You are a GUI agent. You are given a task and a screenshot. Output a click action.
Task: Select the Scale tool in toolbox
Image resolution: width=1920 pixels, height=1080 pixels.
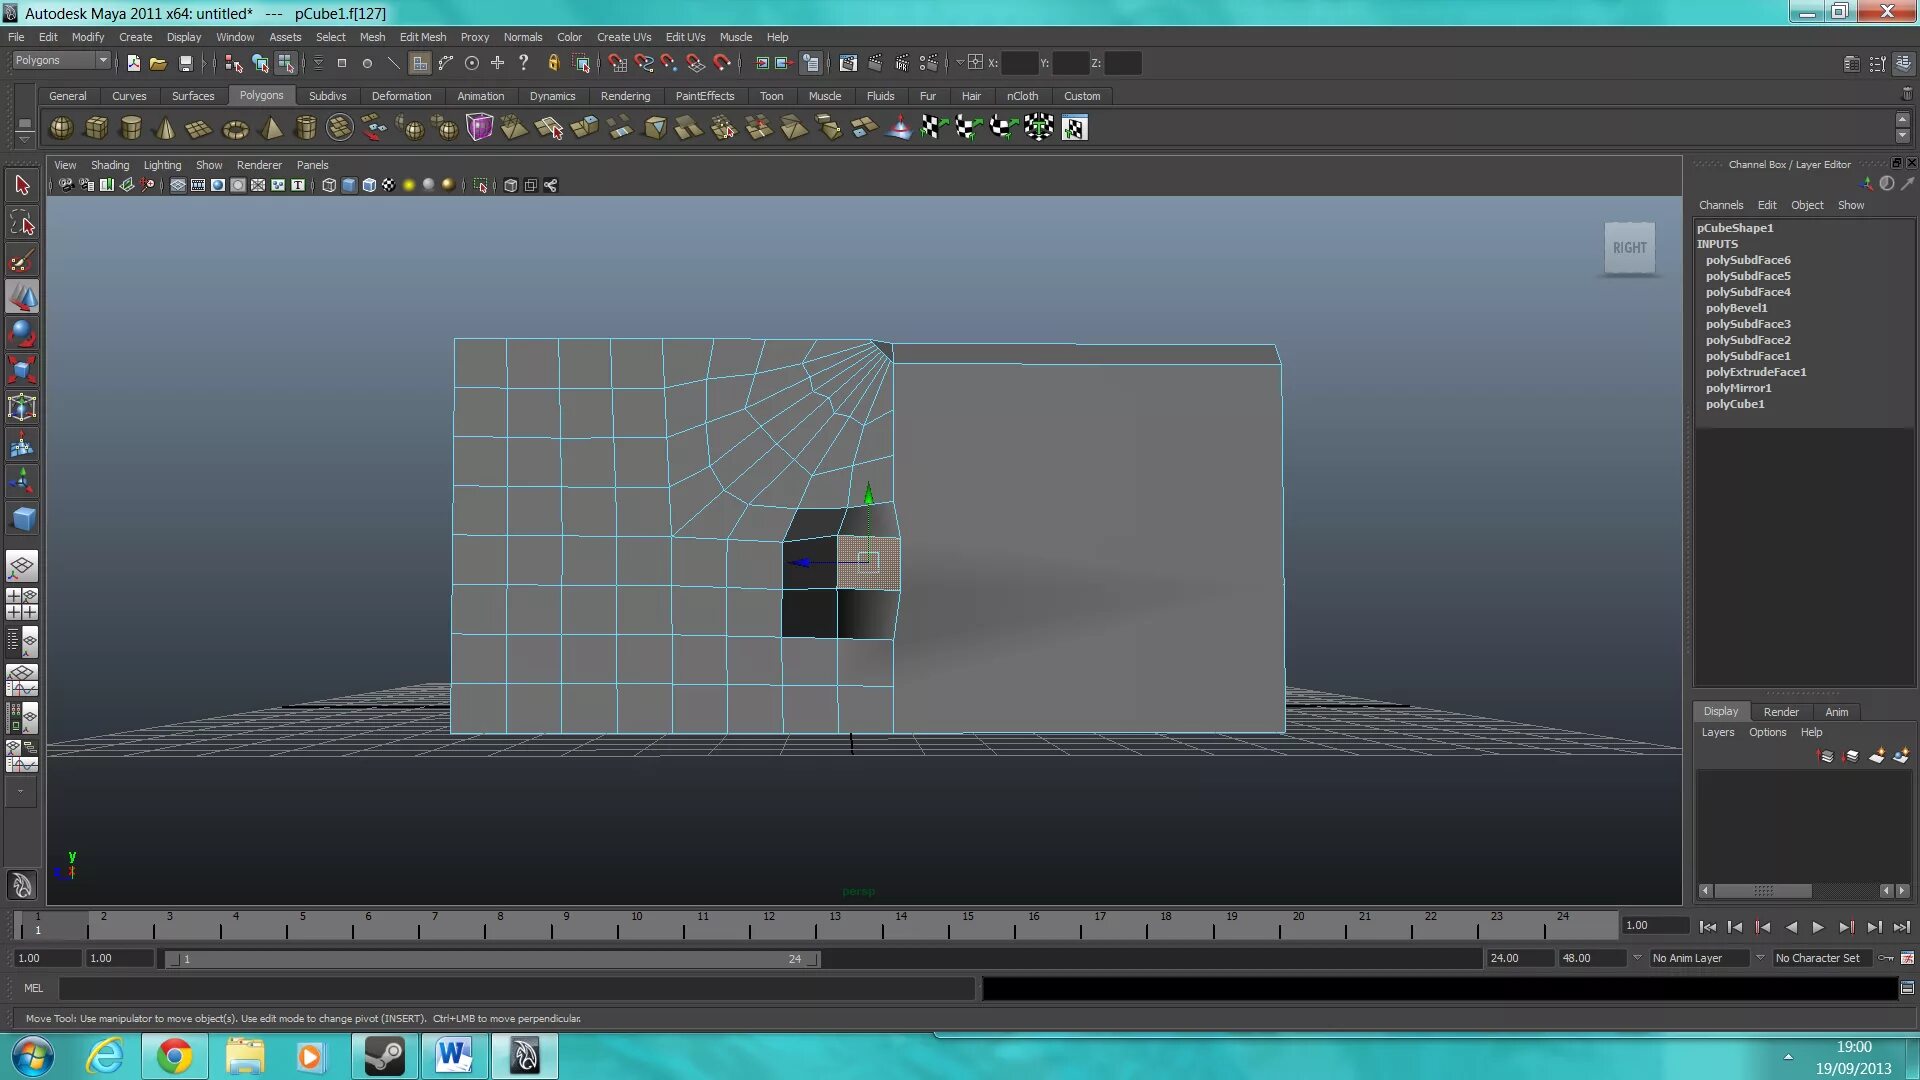[x=22, y=371]
